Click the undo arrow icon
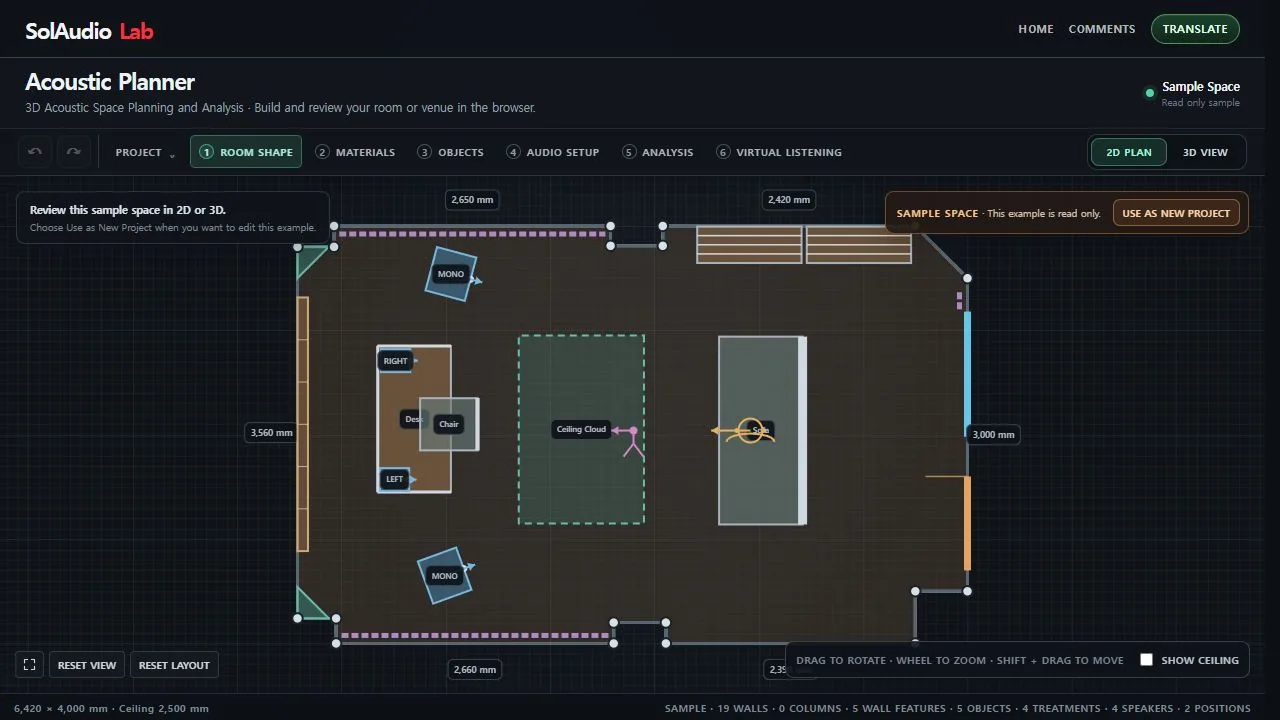The height and width of the screenshot is (720, 1280). tap(35, 152)
